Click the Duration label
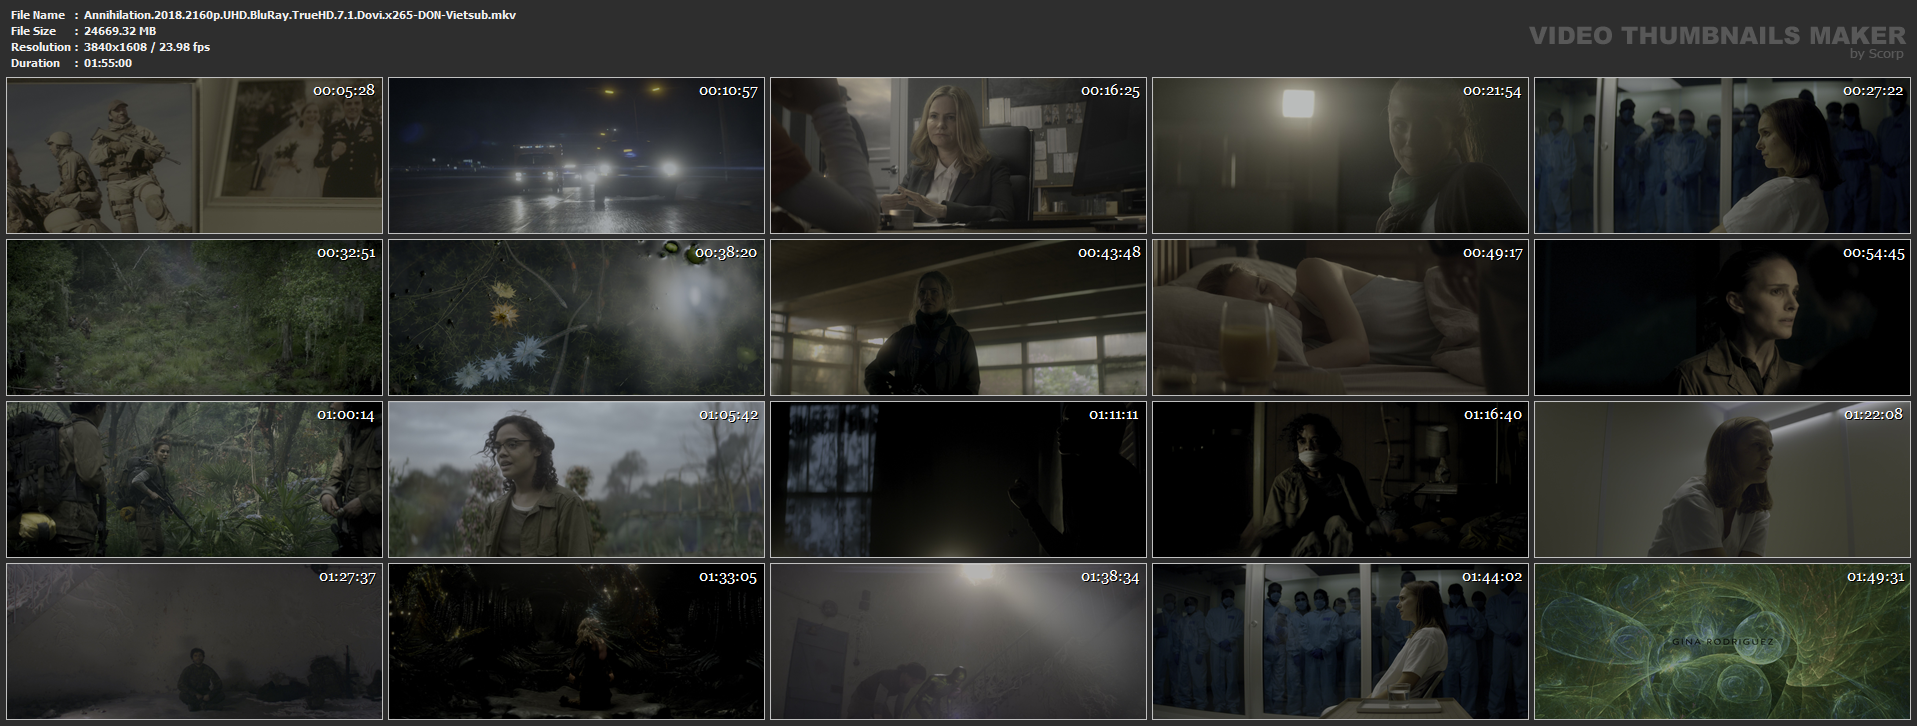The image size is (1917, 726). coord(36,63)
